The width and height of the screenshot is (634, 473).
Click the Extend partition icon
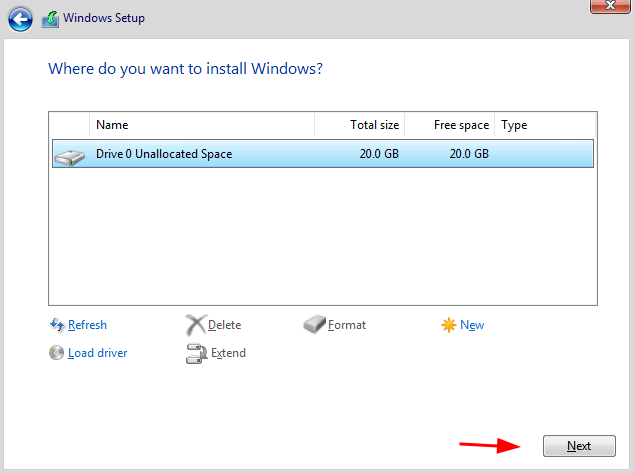click(196, 353)
